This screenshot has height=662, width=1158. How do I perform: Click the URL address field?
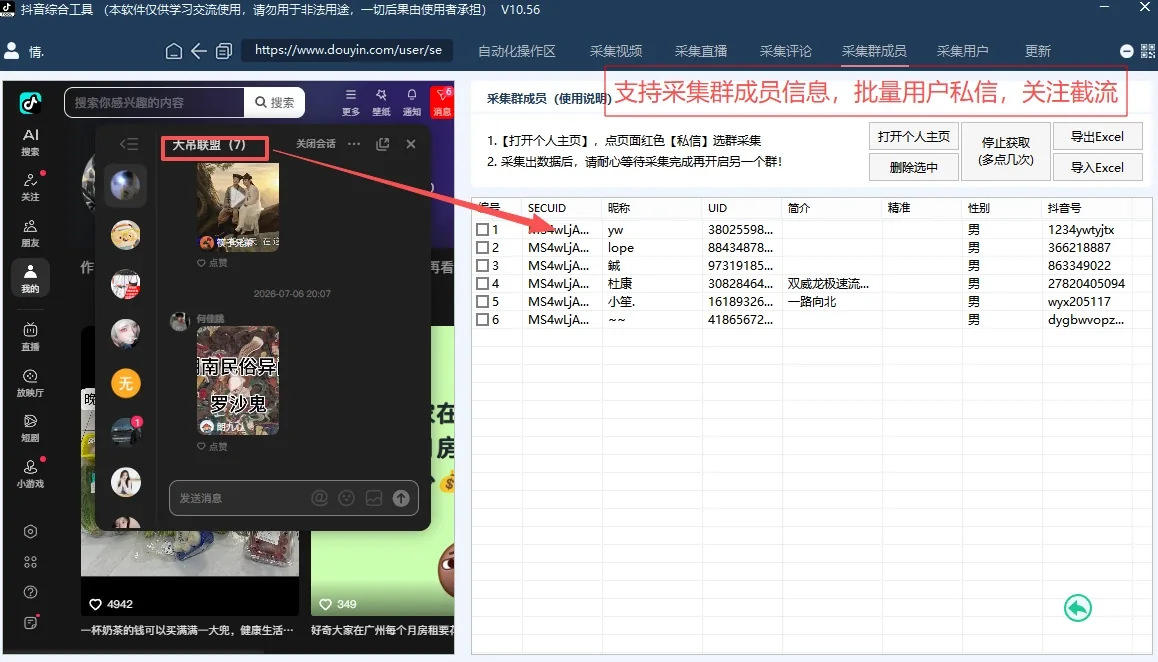[x=348, y=50]
